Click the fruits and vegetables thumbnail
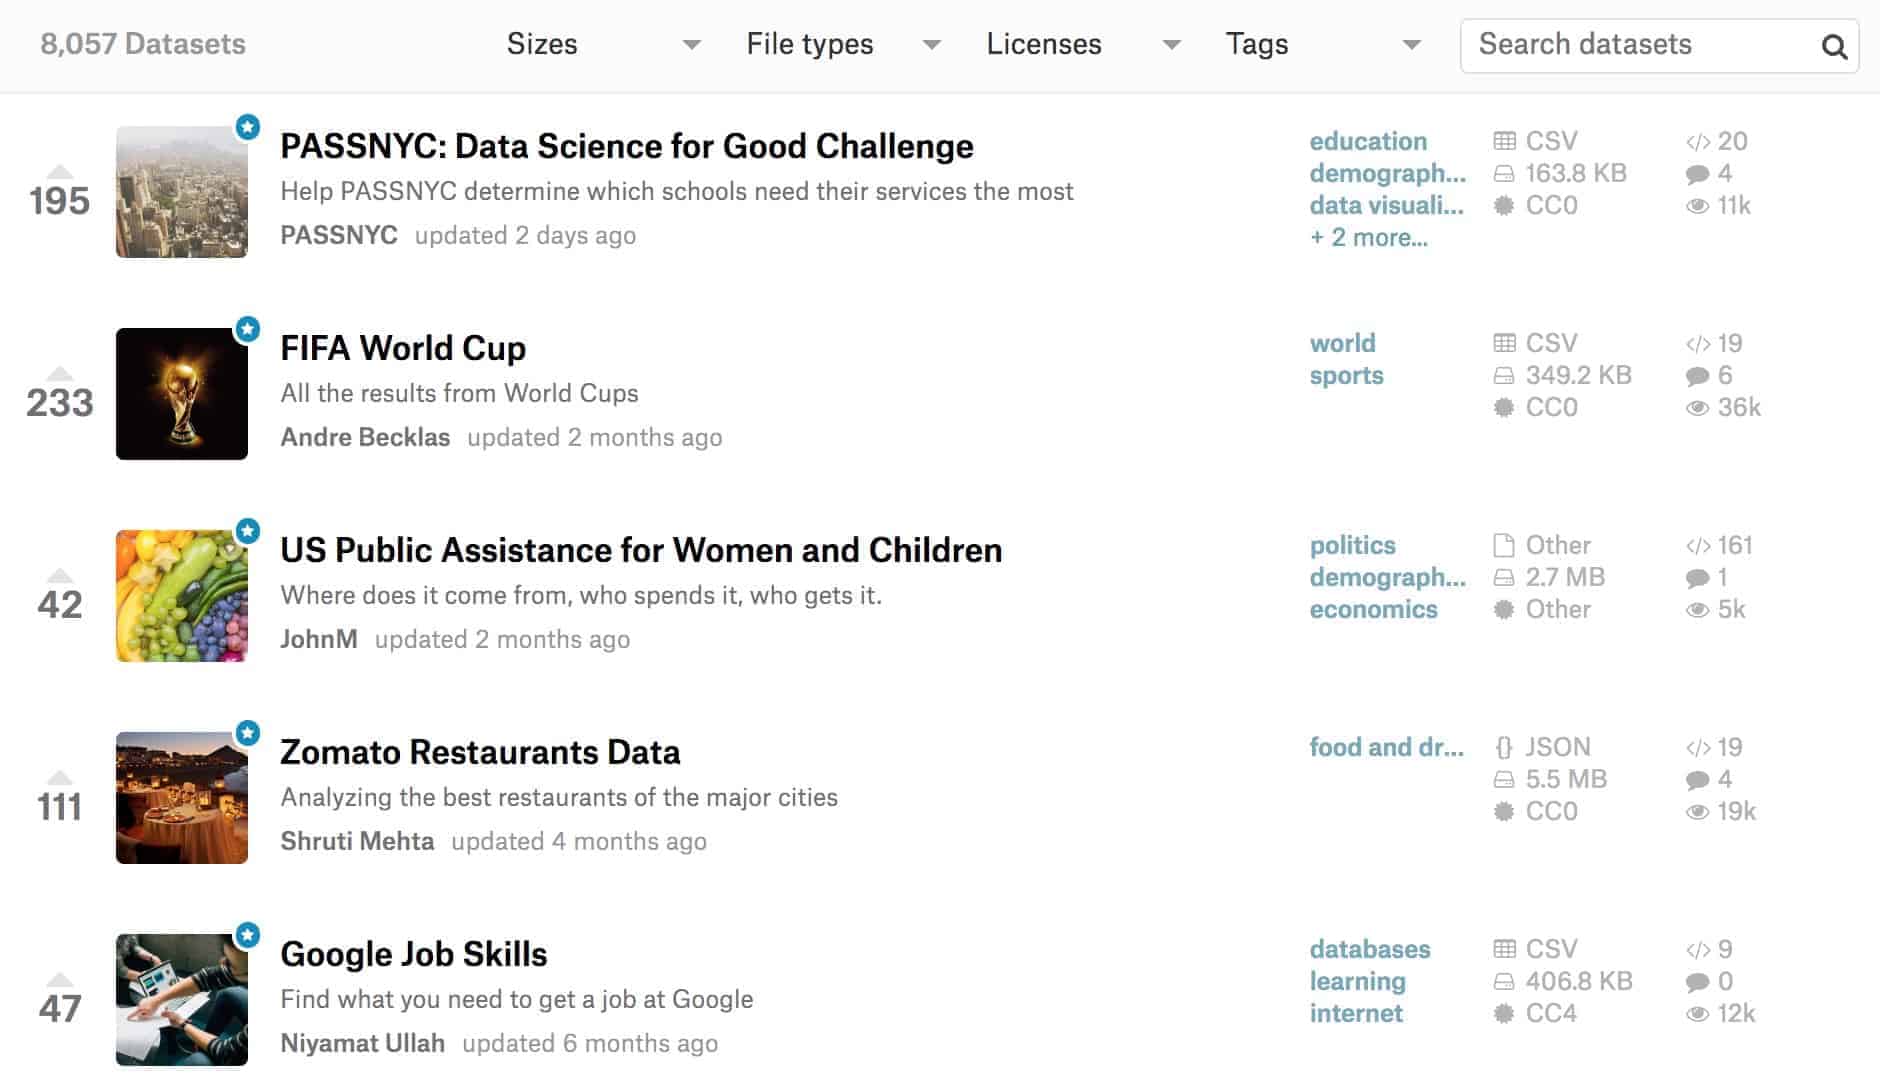This screenshot has width=1880, height=1092. tap(182, 596)
